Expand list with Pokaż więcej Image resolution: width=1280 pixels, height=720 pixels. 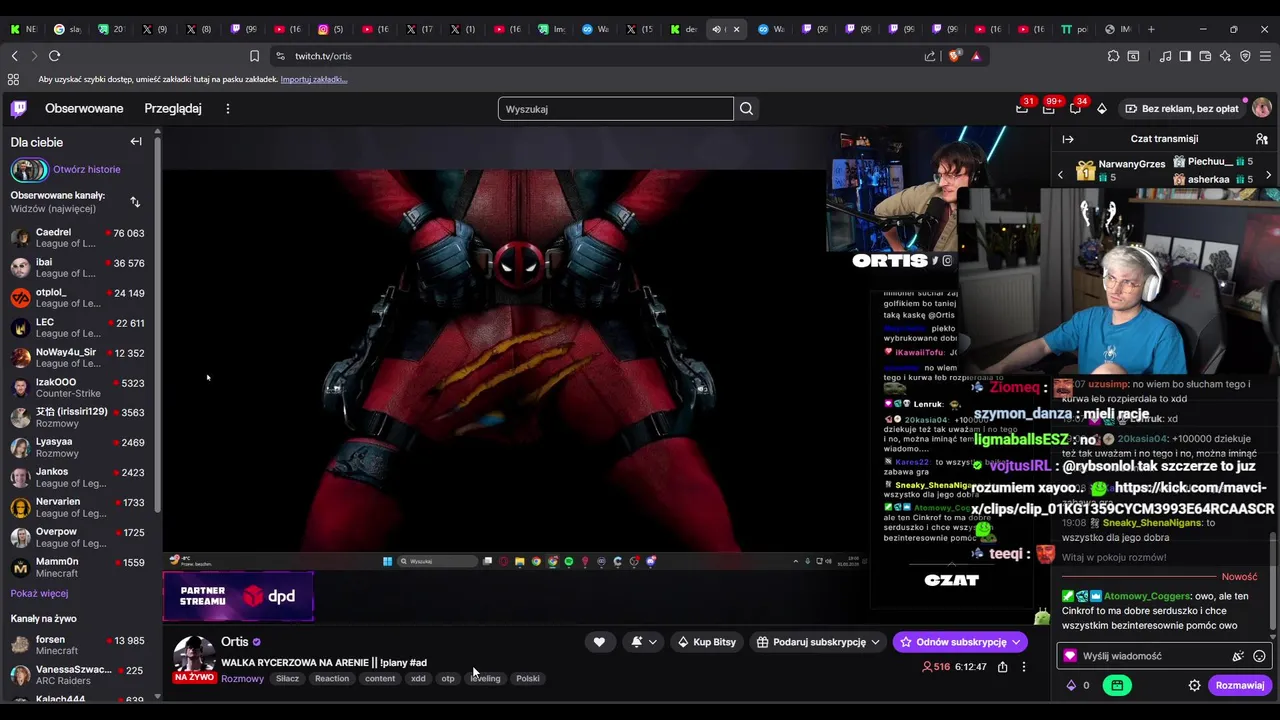pyautogui.click(x=39, y=593)
